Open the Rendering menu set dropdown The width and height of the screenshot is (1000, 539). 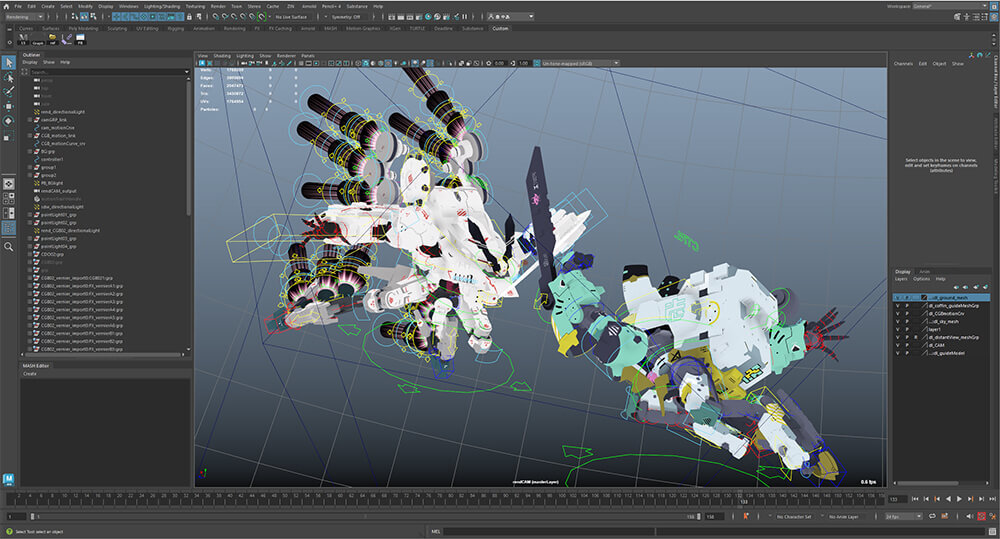(x=24, y=17)
